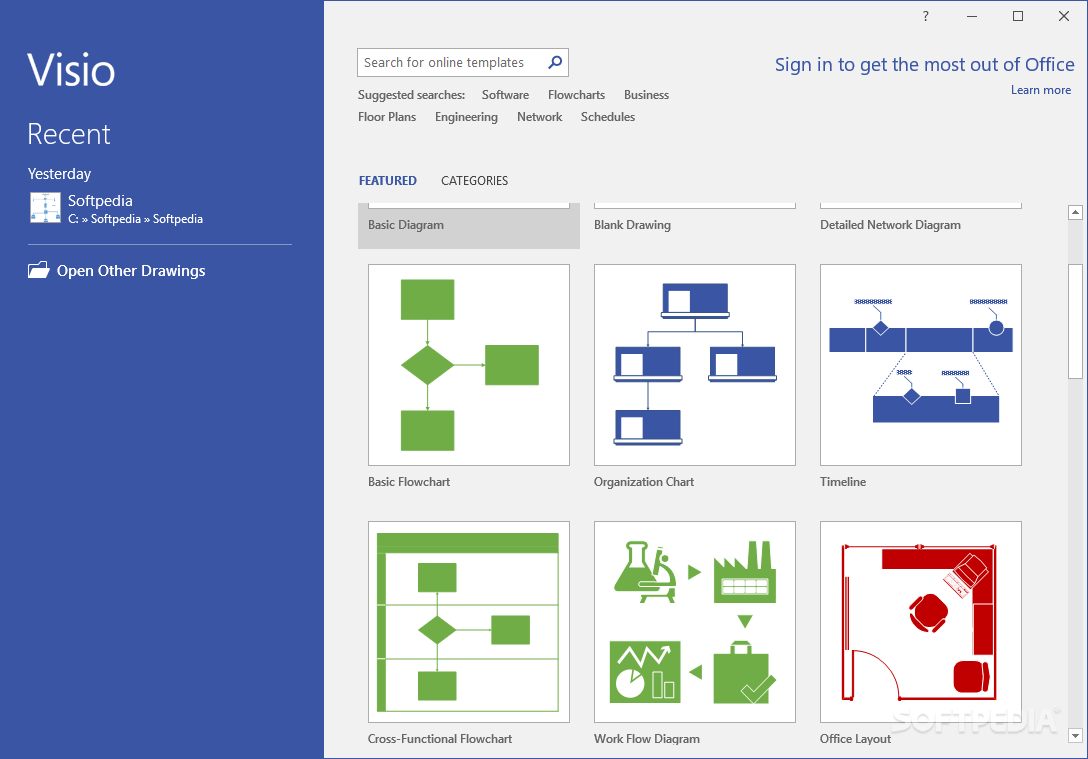Open Help with the question mark icon
1088x759 pixels.
(x=925, y=16)
